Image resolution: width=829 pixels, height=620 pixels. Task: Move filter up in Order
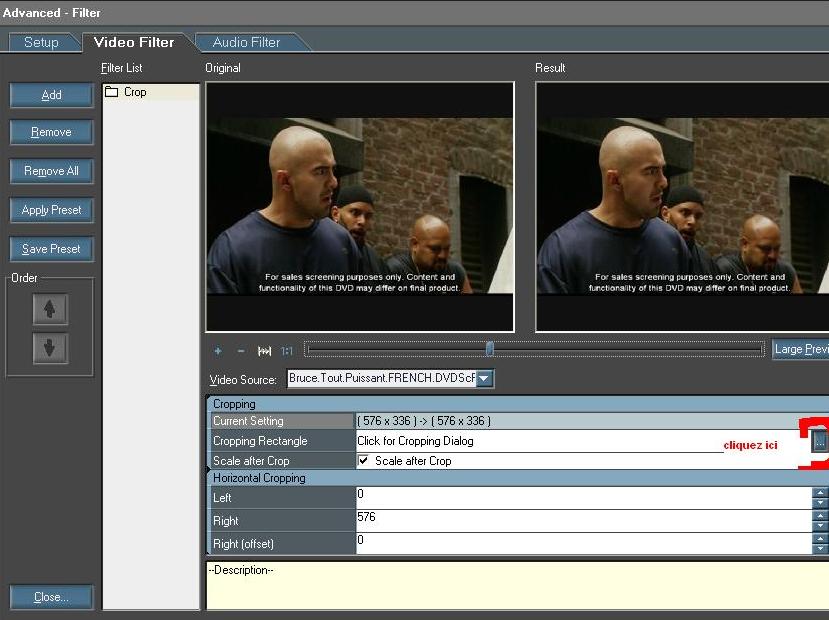click(50, 309)
